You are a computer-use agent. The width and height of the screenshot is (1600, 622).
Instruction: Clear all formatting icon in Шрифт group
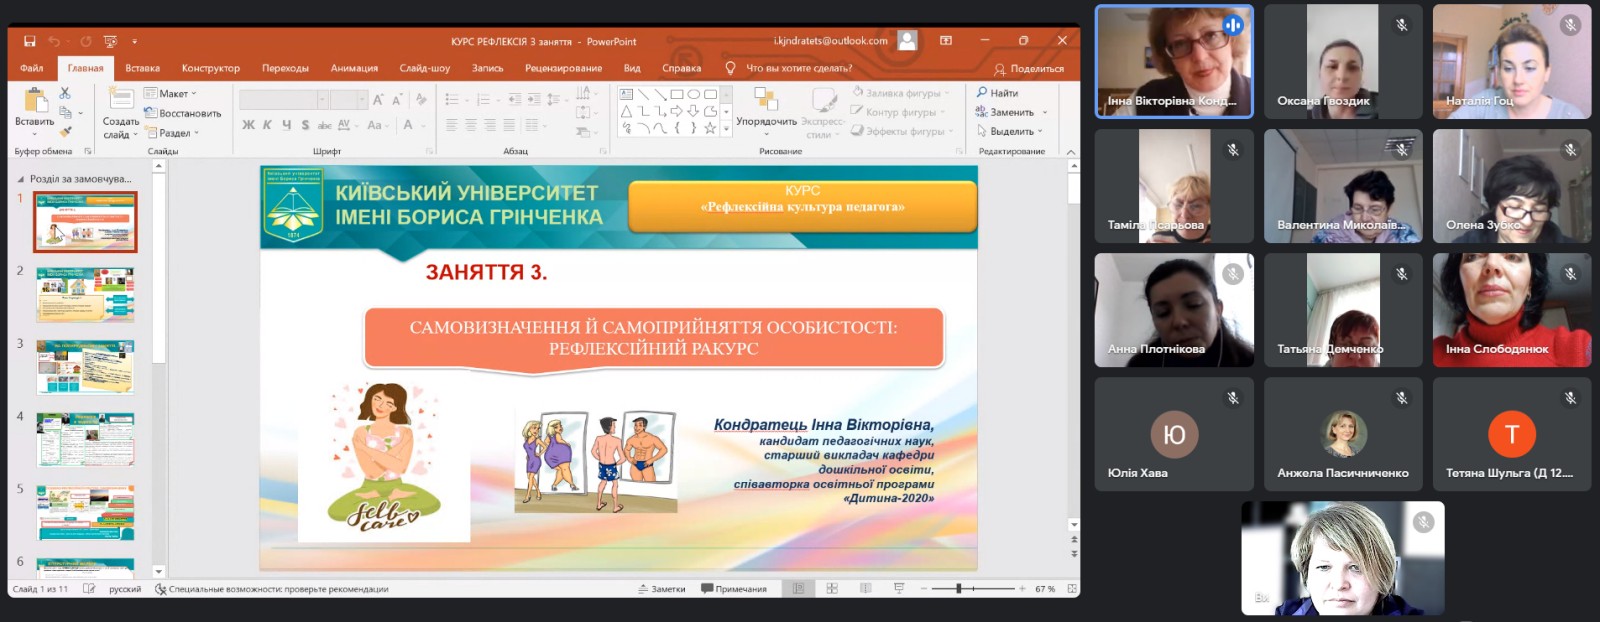[421, 99]
